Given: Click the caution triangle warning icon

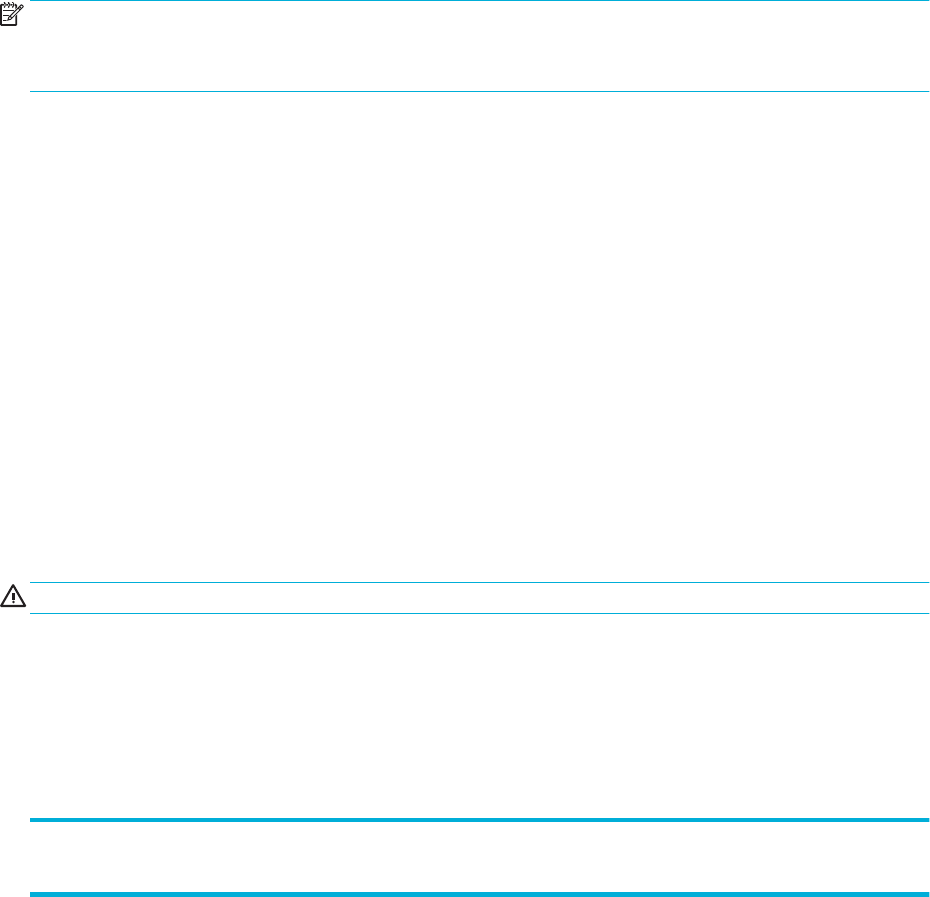Looking at the screenshot, I should tap(13, 596).
